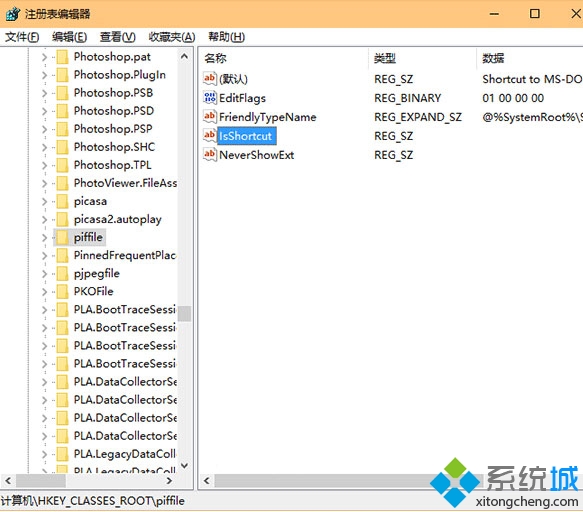
Task: Click the Registry Editor app icon in title bar
Action: [x=12, y=14]
